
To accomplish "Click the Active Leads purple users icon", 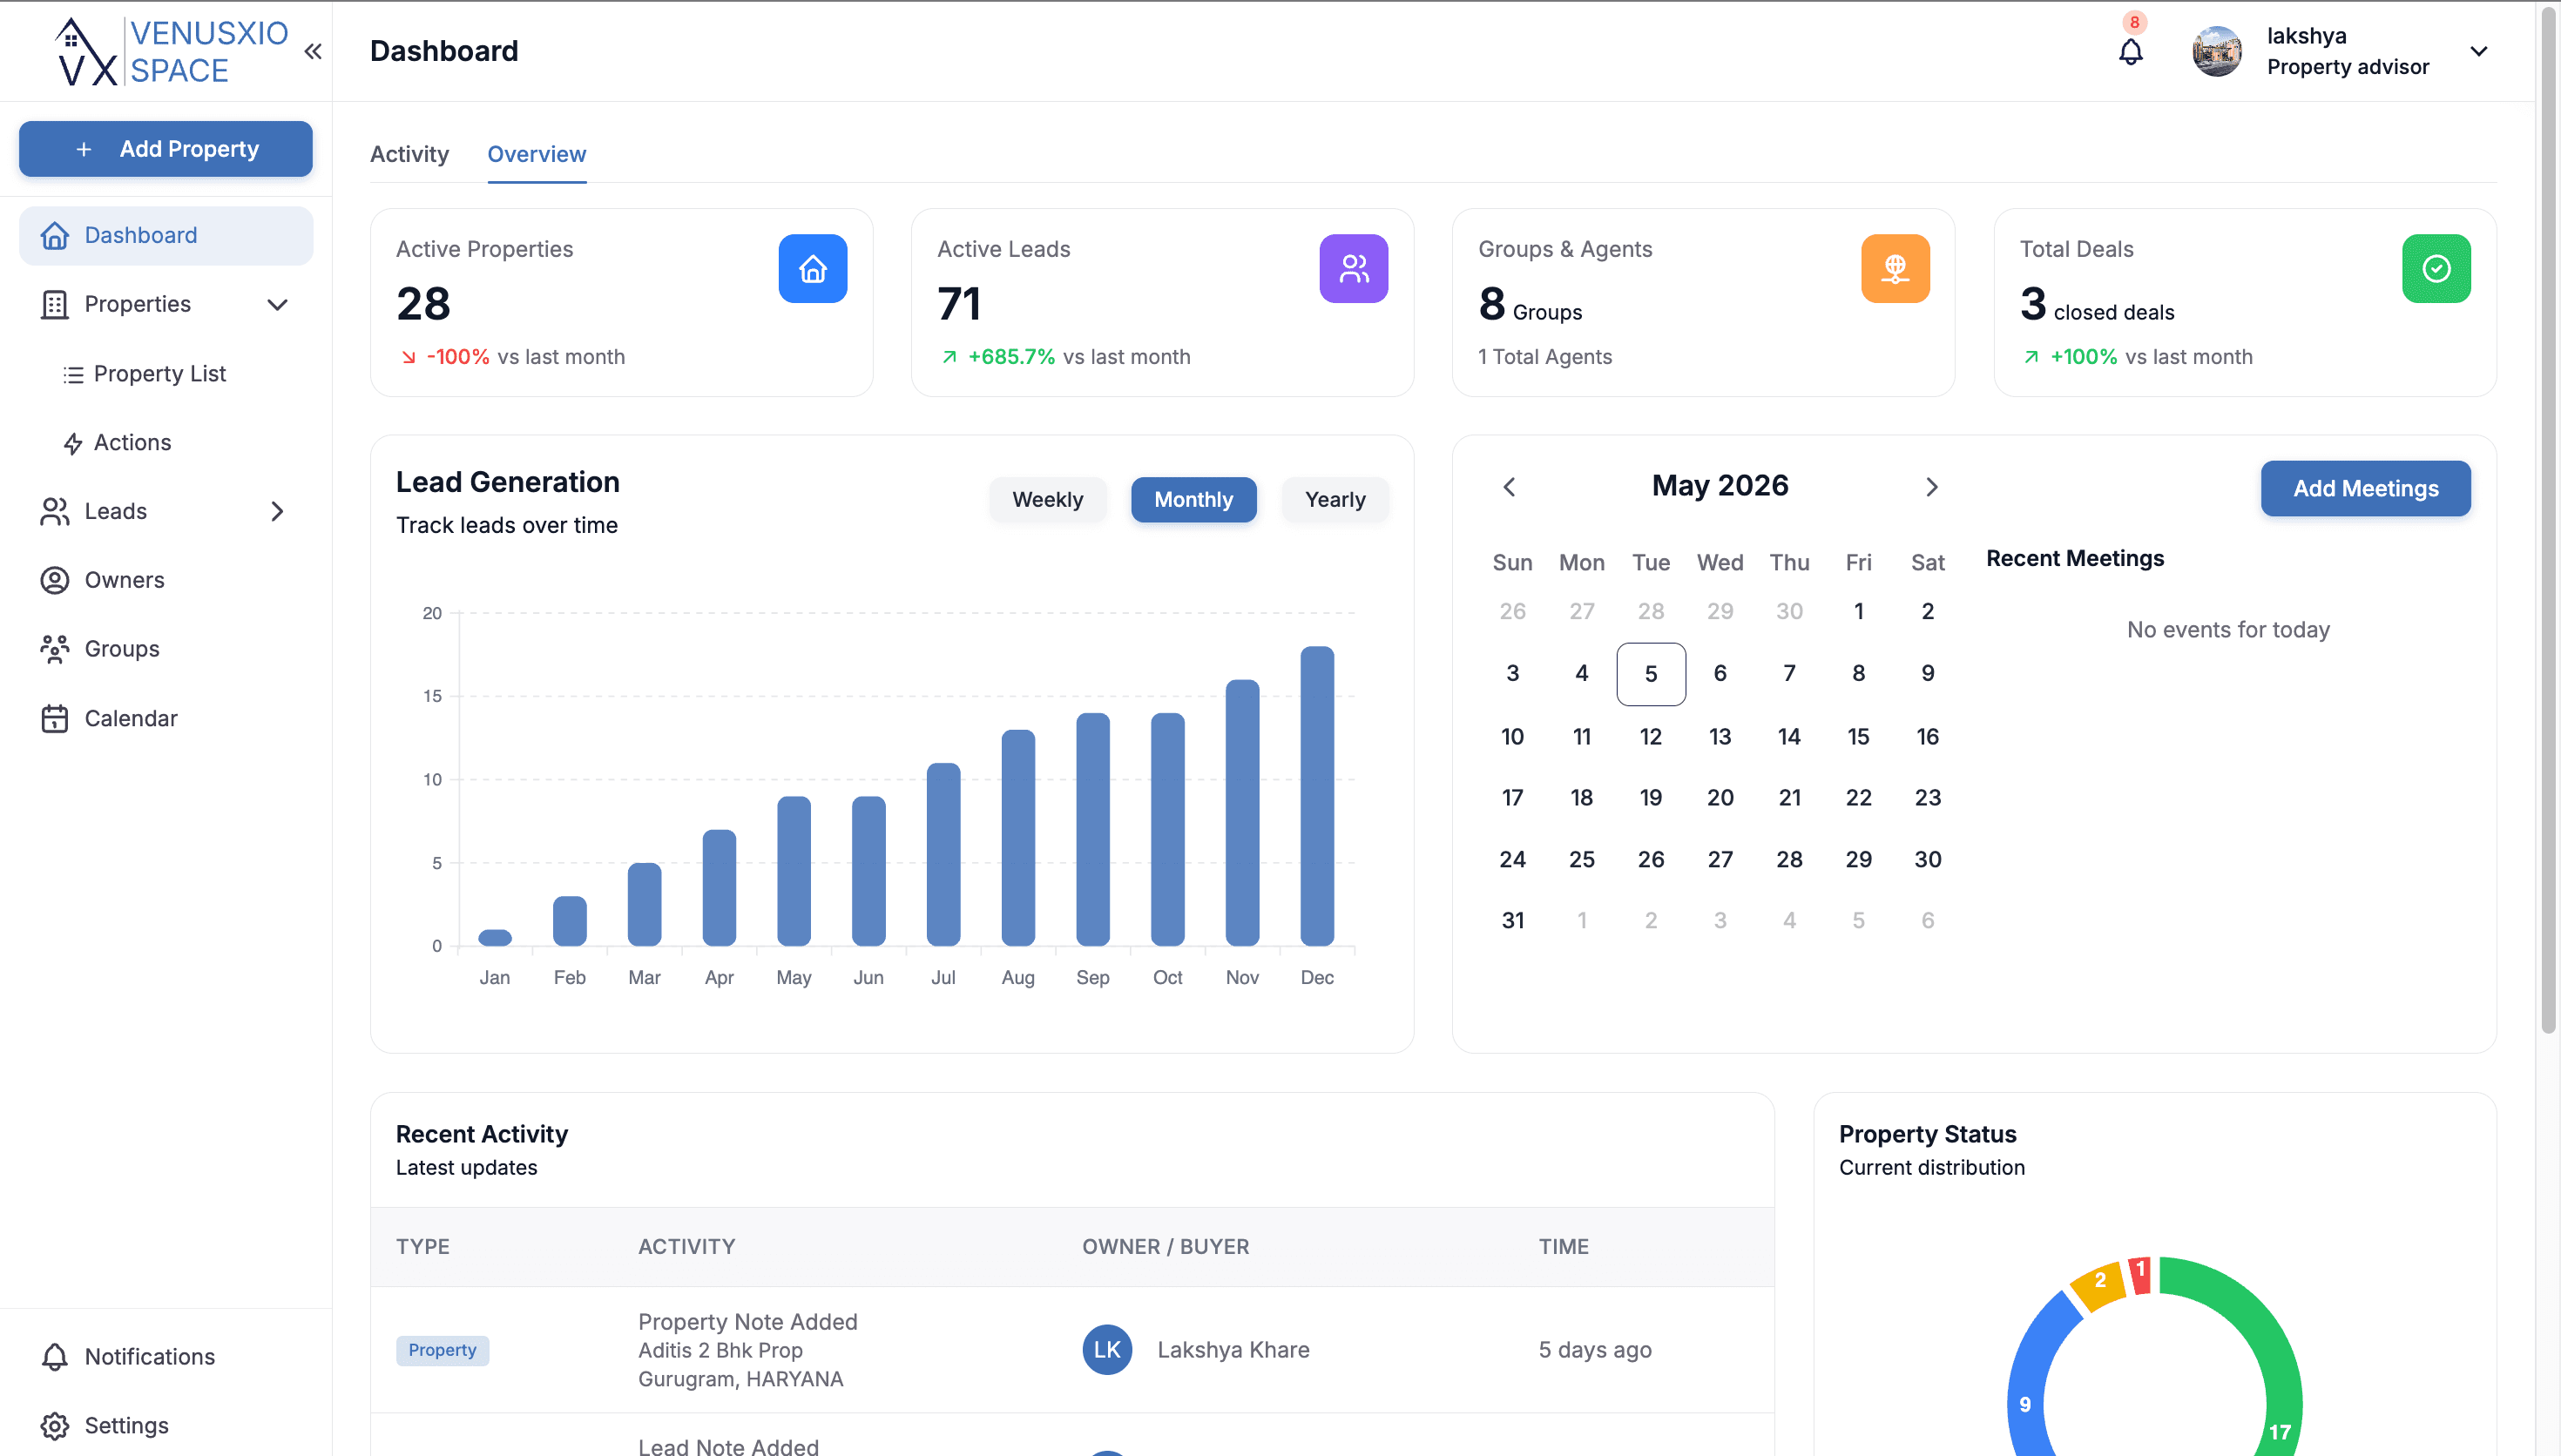I will point(1353,268).
